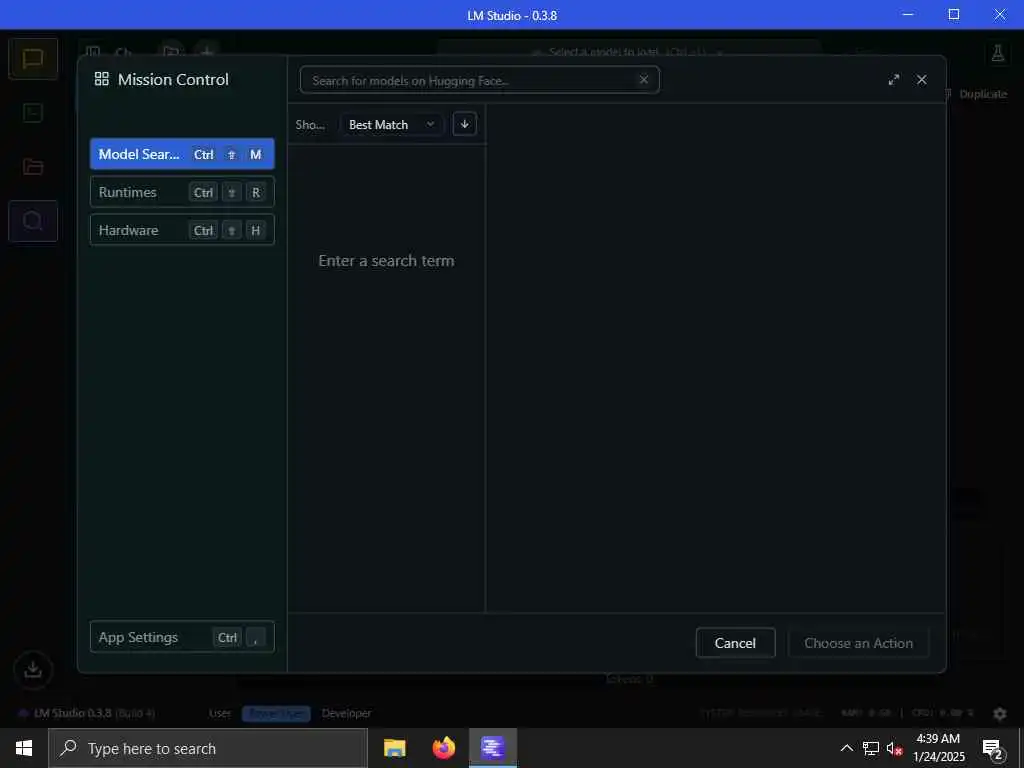Open settings gear in status bar
The image size is (1024, 768).
pyautogui.click(x=1000, y=713)
